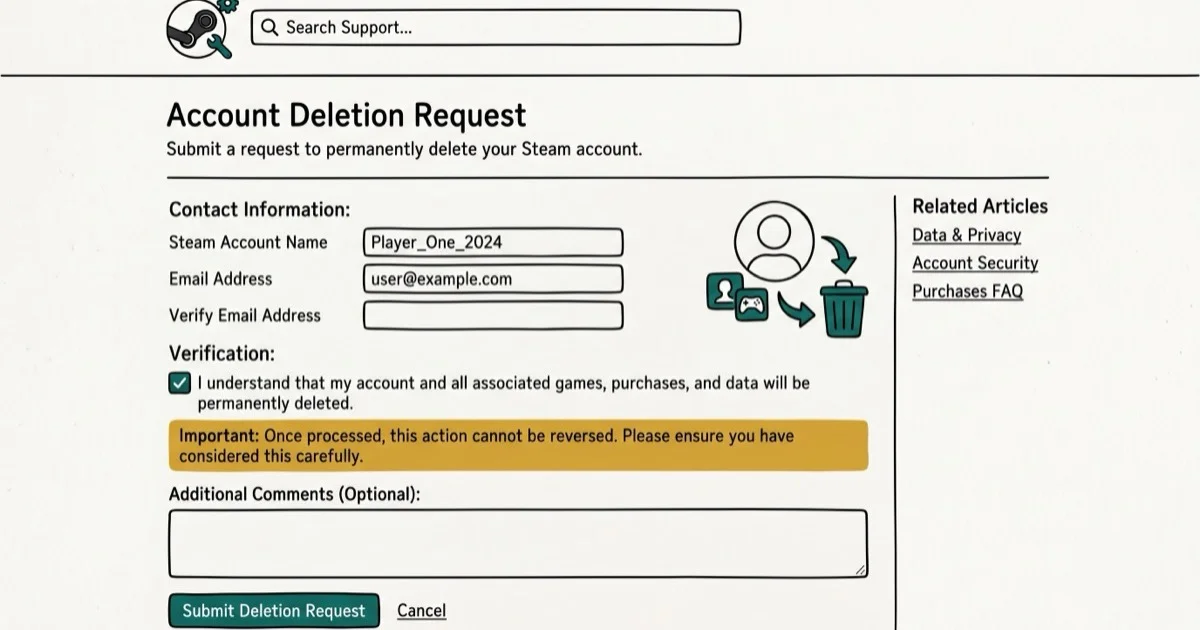
Task: Click the Cancel link
Action: point(421,610)
